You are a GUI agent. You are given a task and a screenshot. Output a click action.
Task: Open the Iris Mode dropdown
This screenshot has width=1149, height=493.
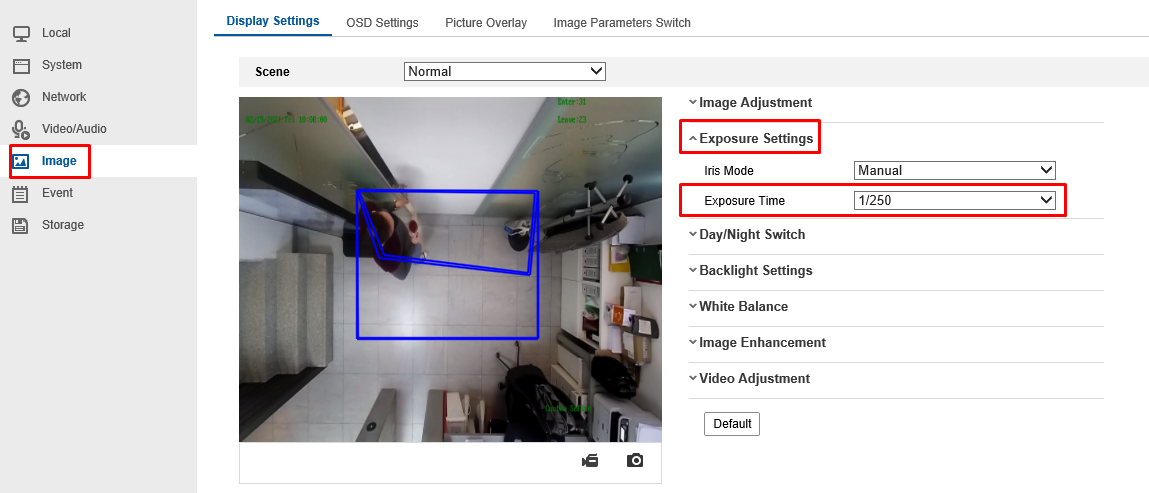pyautogui.click(x=955, y=171)
